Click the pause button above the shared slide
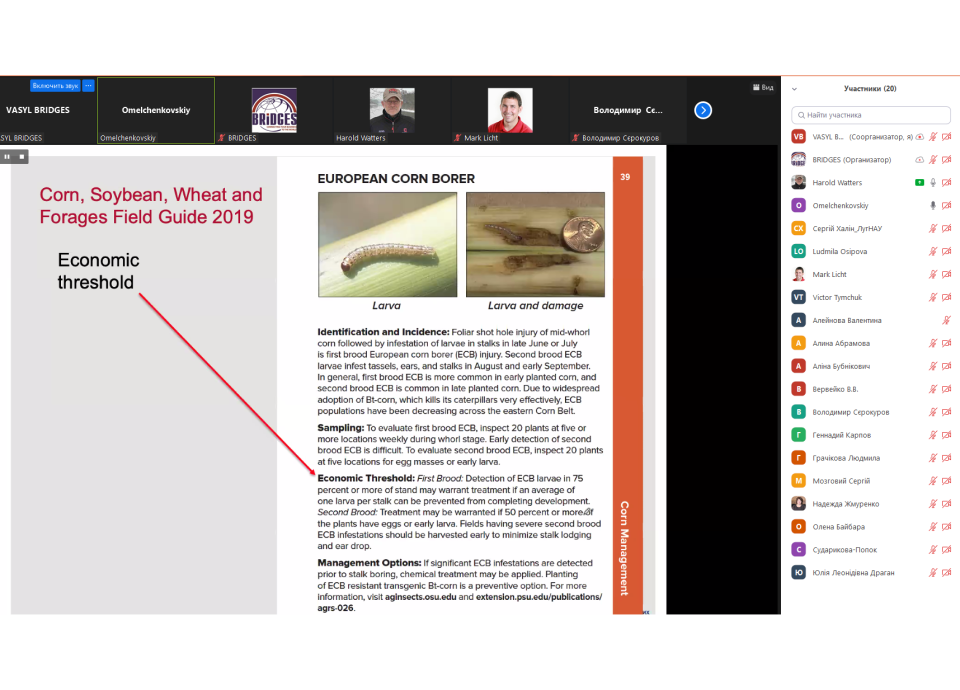The width and height of the screenshot is (960, 690). click(7, 156)
